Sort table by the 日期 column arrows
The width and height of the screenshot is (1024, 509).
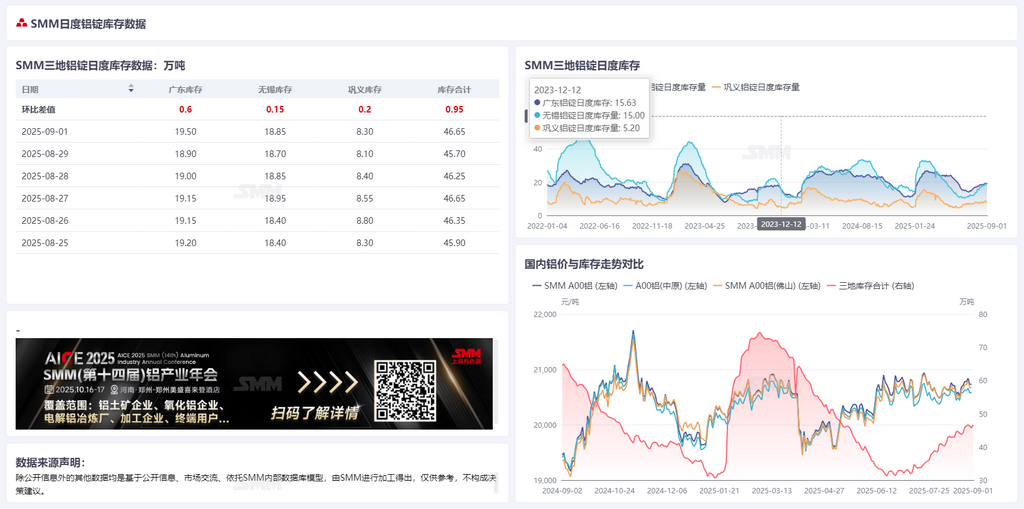[x=131, y=89]
